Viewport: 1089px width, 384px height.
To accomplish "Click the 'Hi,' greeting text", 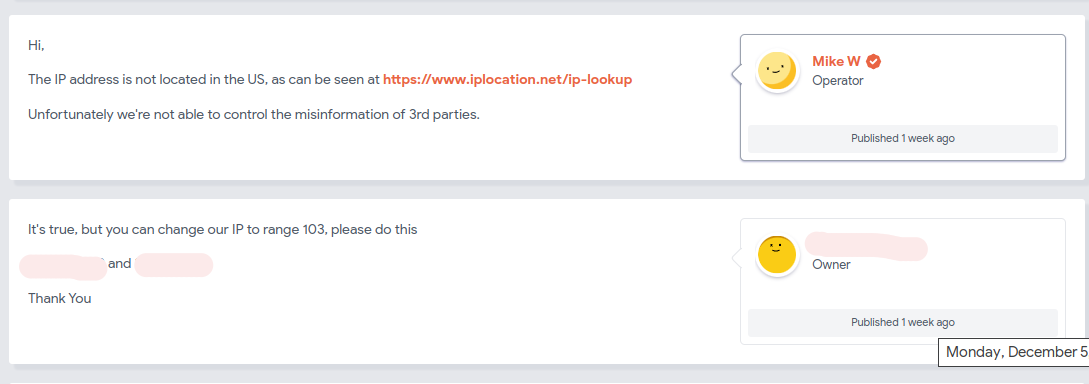I will pyautogui.click(x=36, y=45).
